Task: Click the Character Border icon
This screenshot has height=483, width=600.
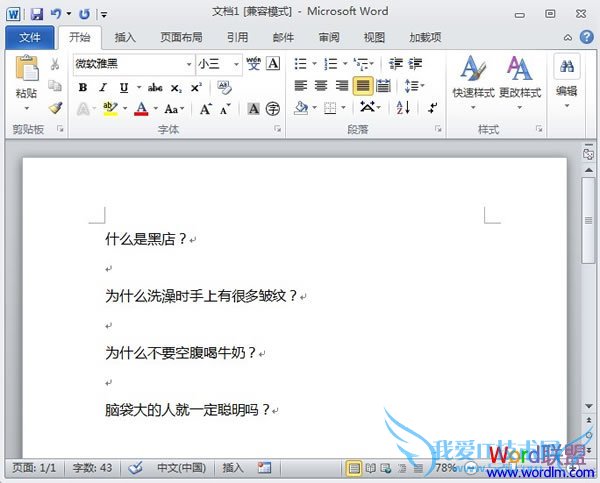Action: tap(273, 64)
